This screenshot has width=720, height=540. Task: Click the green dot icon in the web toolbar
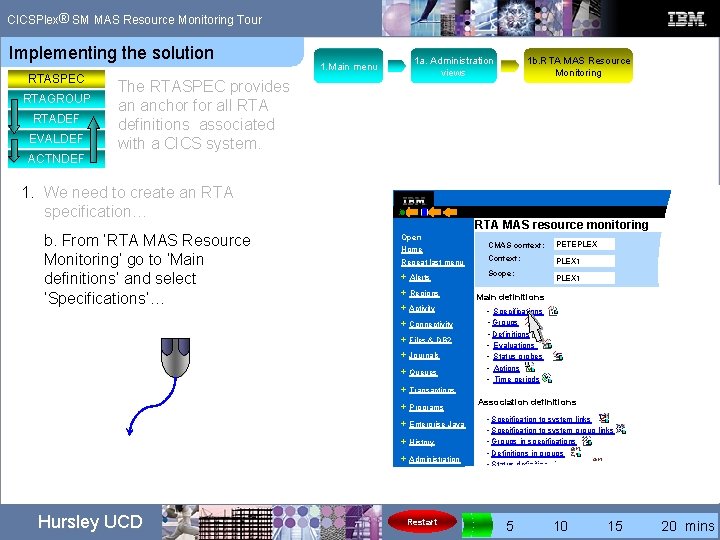coord(402,213)
